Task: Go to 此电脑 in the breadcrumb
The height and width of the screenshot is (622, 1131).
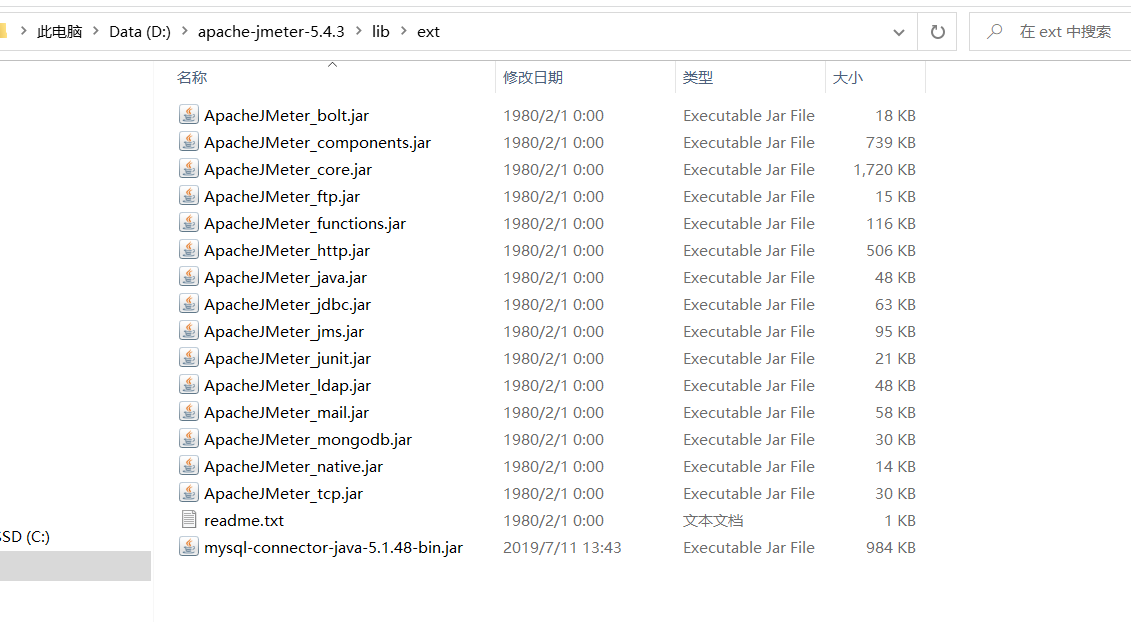Action: coord(59,32)
